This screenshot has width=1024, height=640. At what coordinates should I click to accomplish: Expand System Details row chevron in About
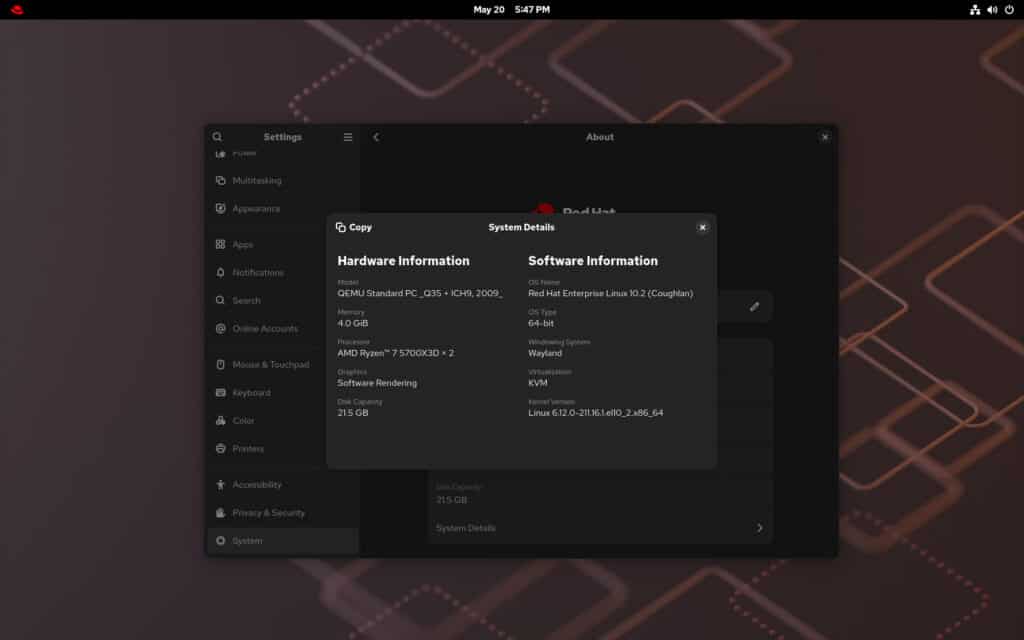click(760, 528)
